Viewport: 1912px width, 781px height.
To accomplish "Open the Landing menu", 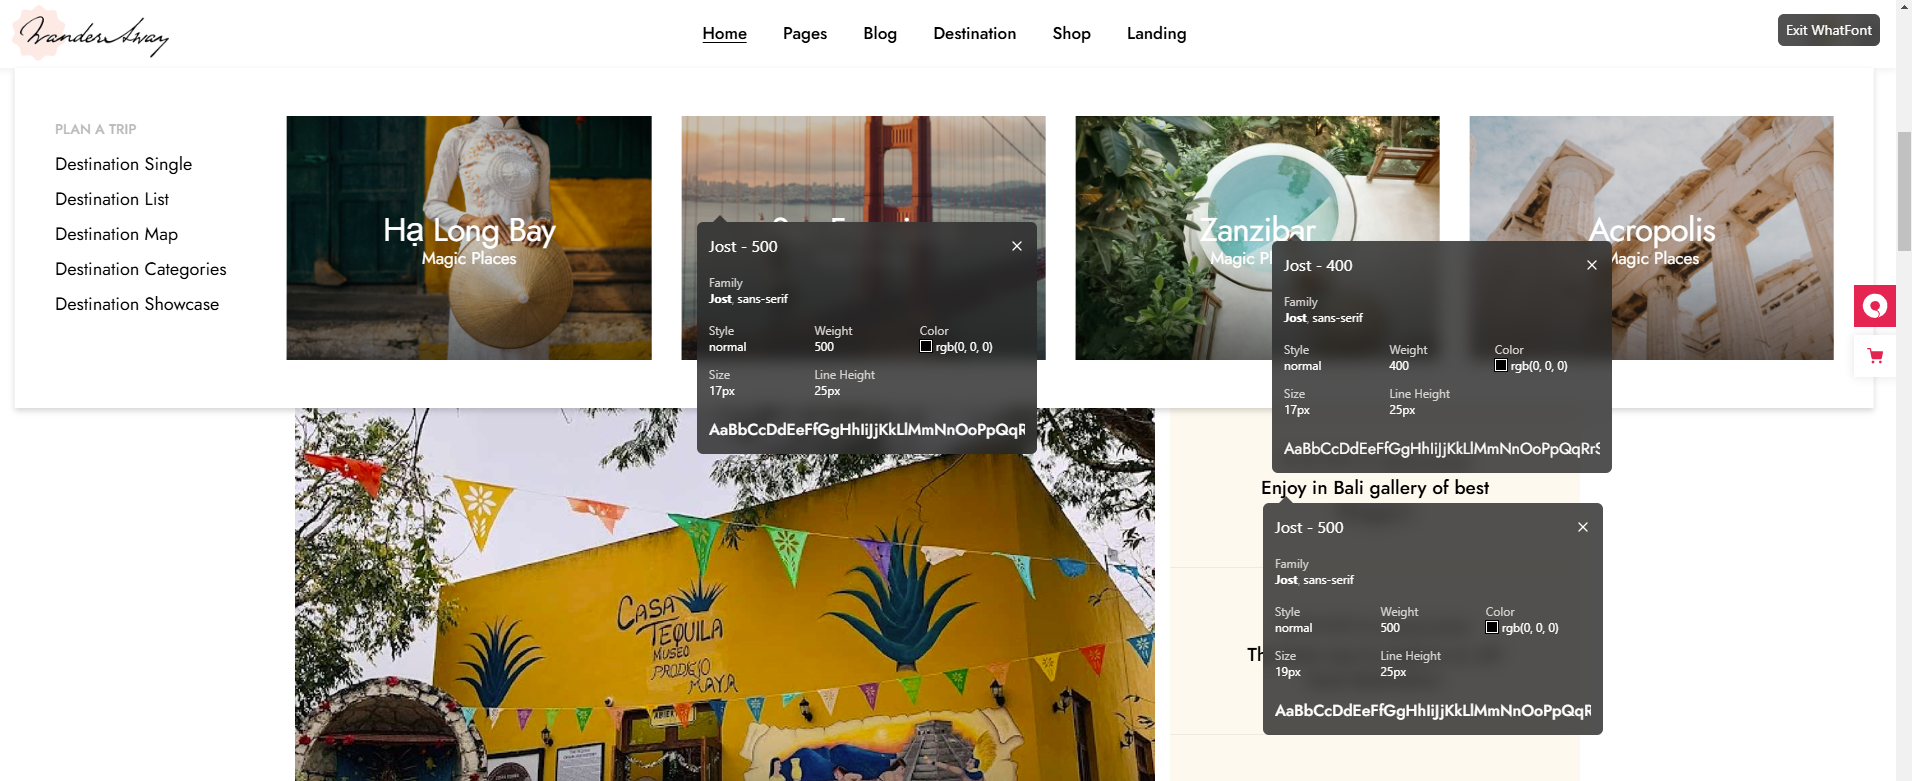I will coord(1157,33).
